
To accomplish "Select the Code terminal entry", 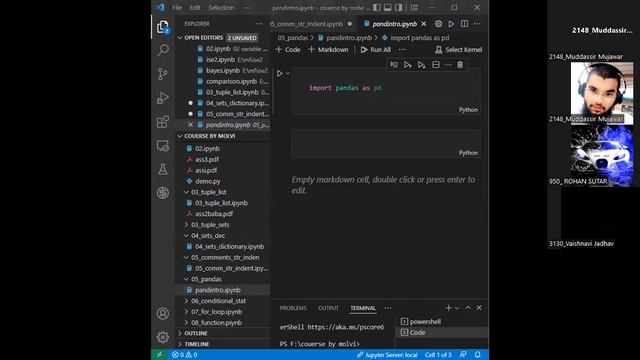I will pos(442,333).
